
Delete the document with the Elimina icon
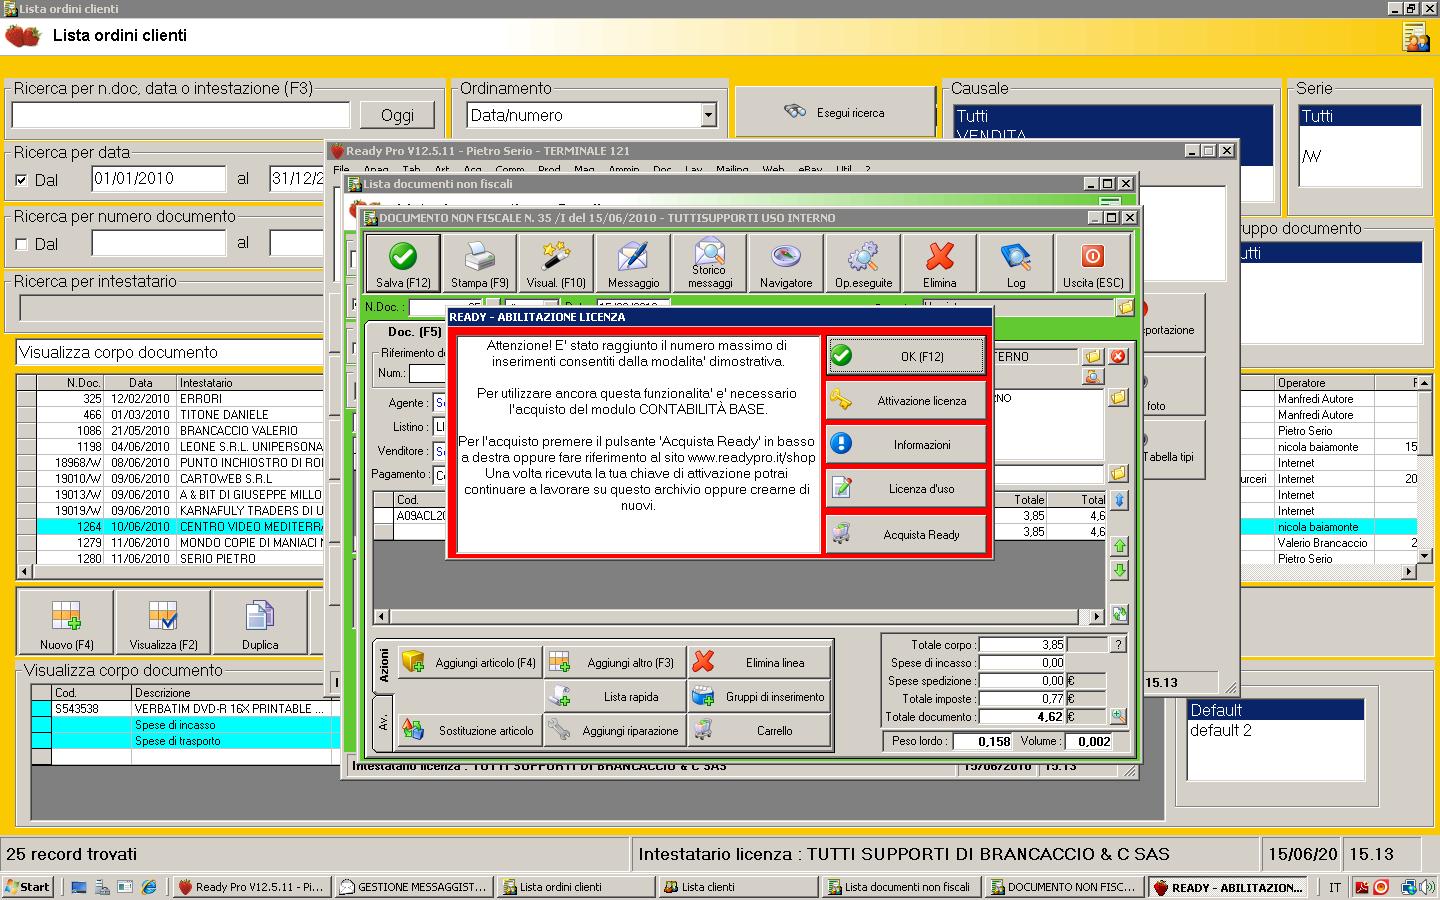[x=940, y=264]
